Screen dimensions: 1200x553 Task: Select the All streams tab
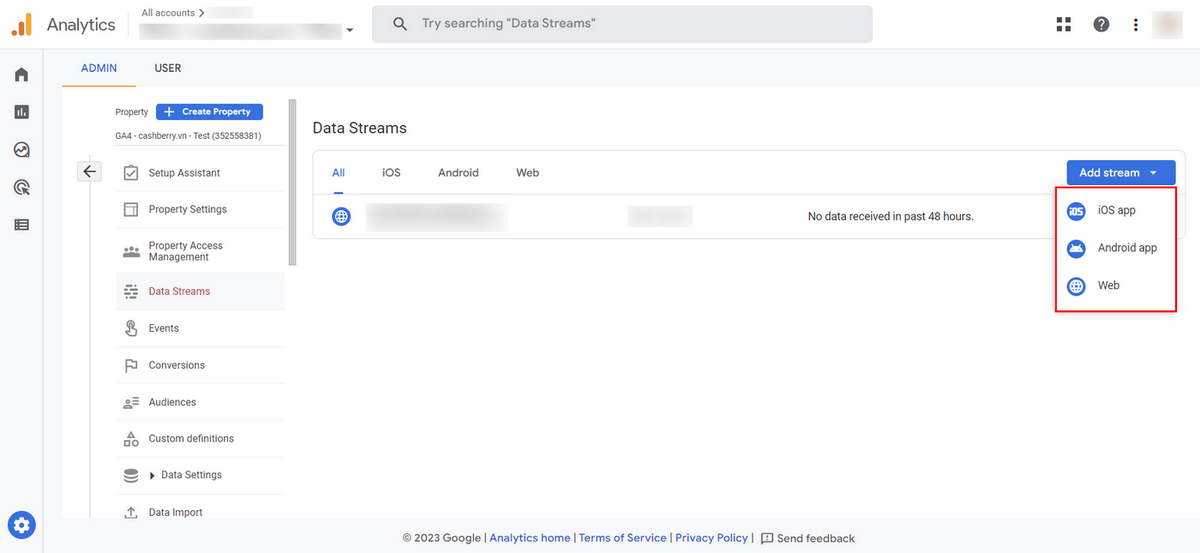click(339, 173)
